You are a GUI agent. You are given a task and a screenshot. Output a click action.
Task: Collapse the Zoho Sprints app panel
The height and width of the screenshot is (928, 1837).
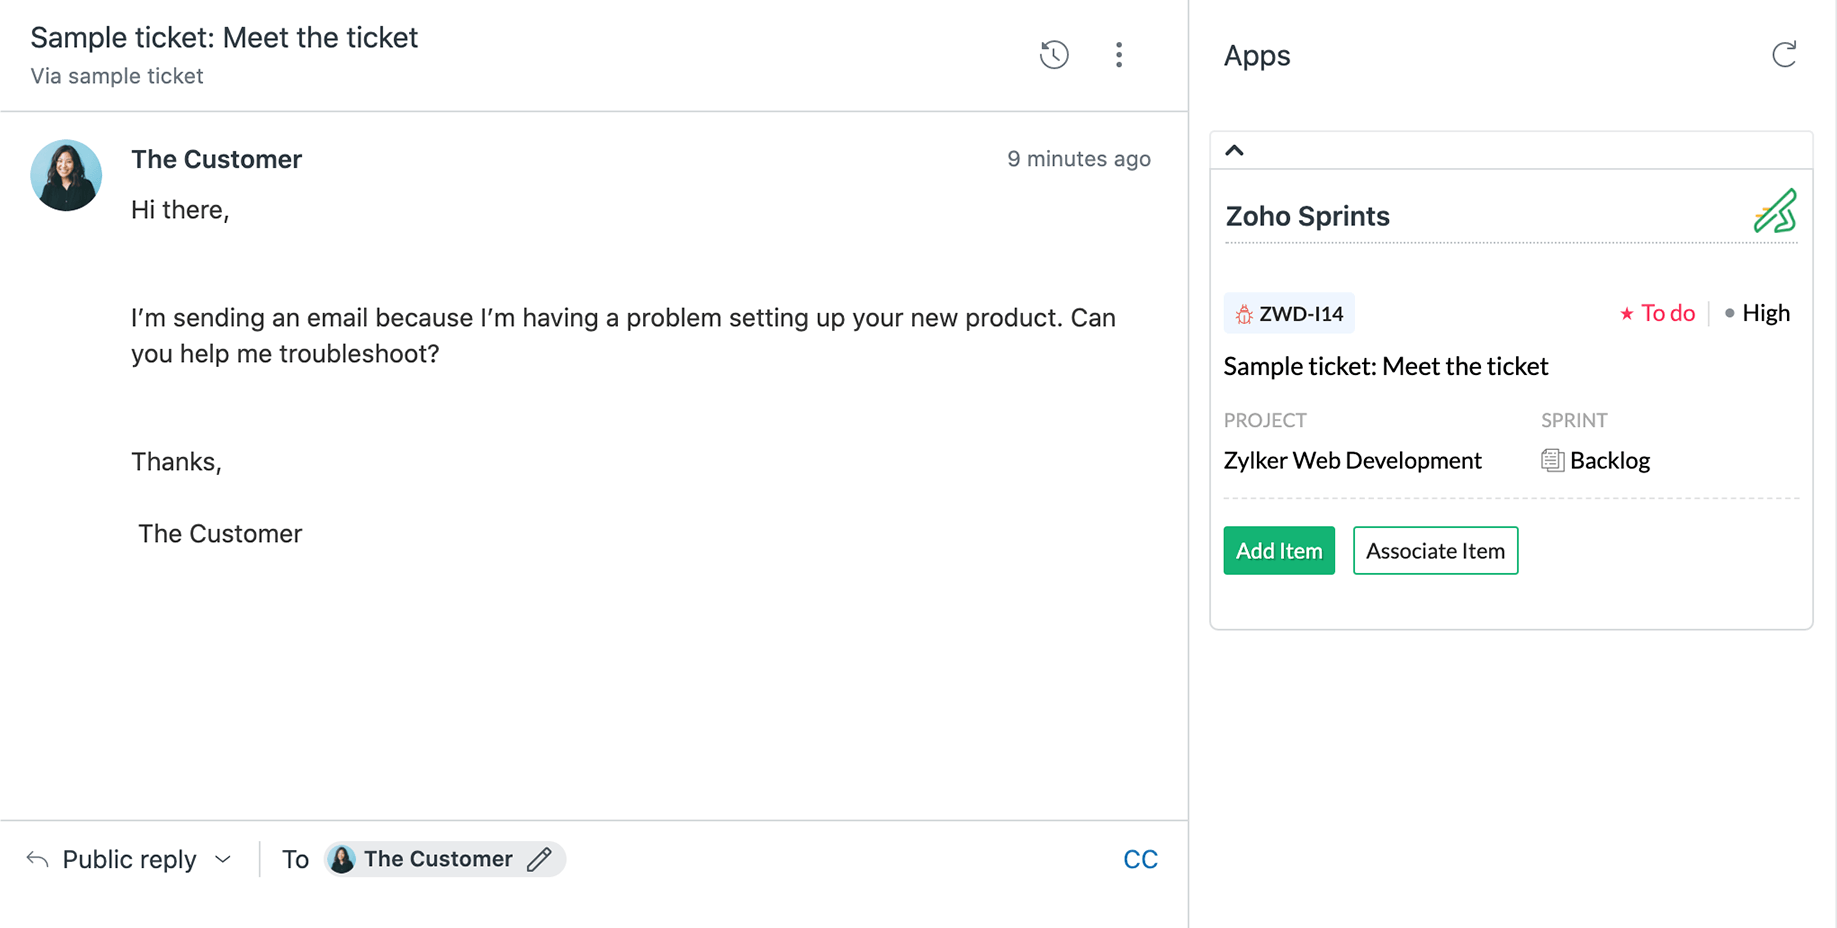(1235, 151)
